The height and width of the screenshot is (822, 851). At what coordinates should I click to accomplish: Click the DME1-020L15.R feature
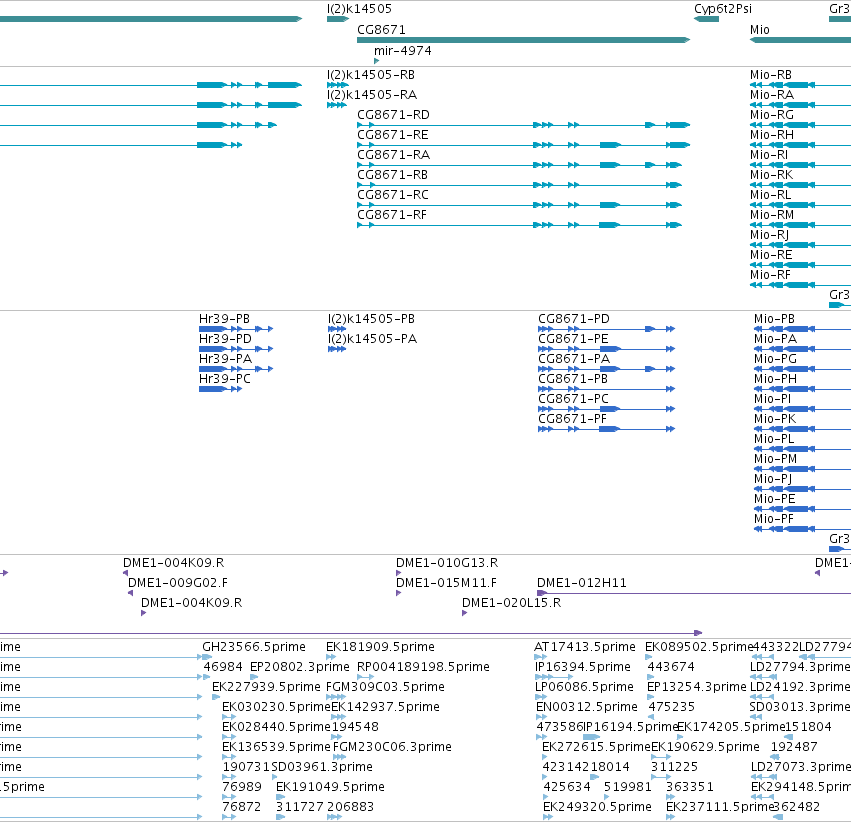(465, 613)
